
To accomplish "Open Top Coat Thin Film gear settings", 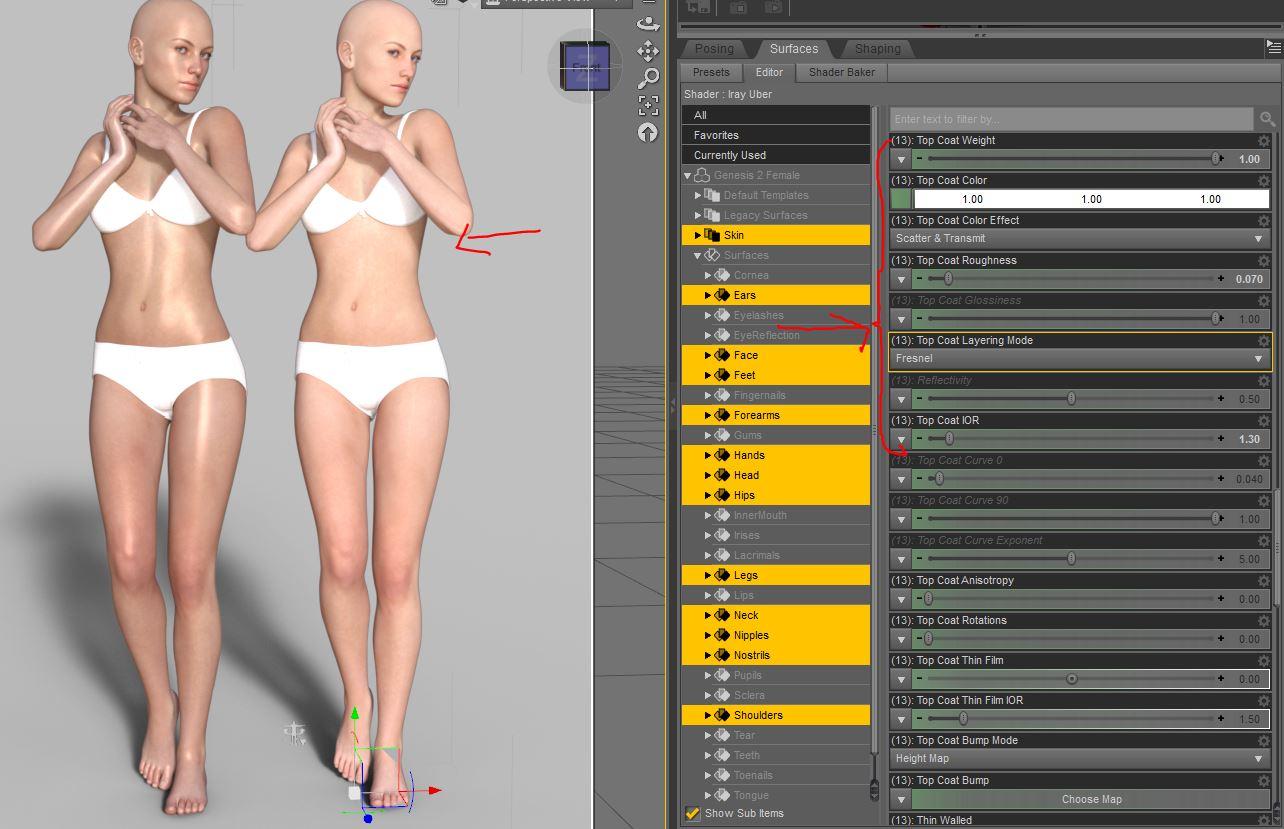I will point(1264,661).
